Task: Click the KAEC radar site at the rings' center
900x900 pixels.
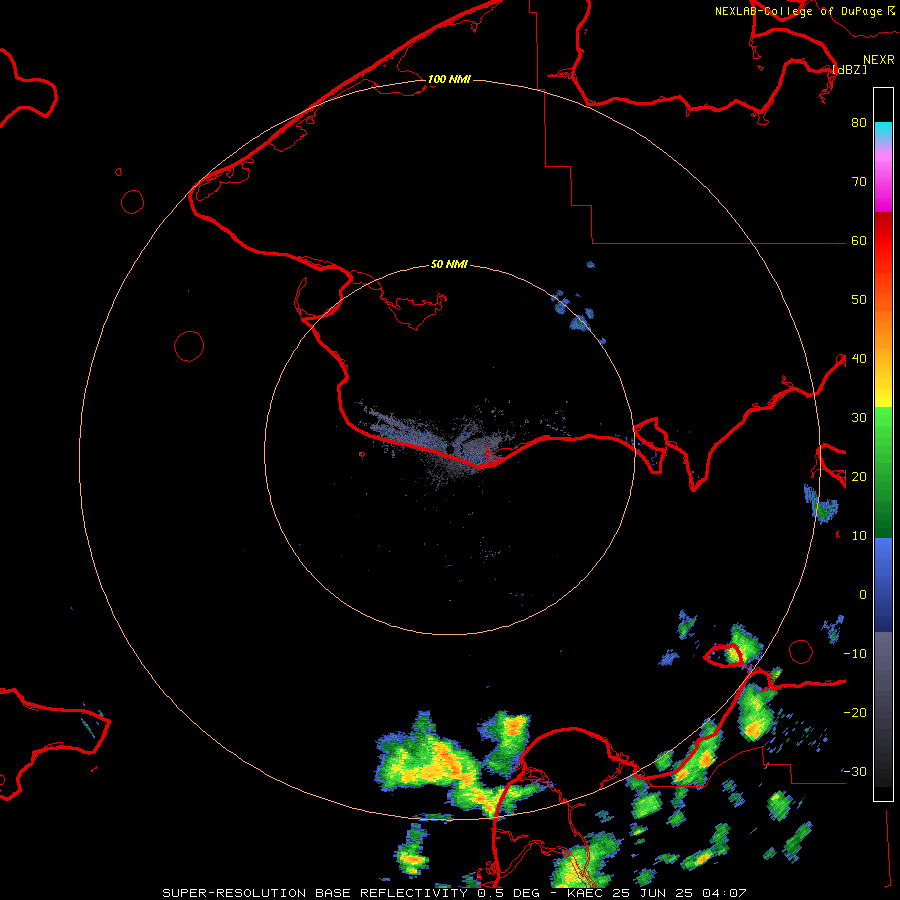Action: click(x=449, y=449)
